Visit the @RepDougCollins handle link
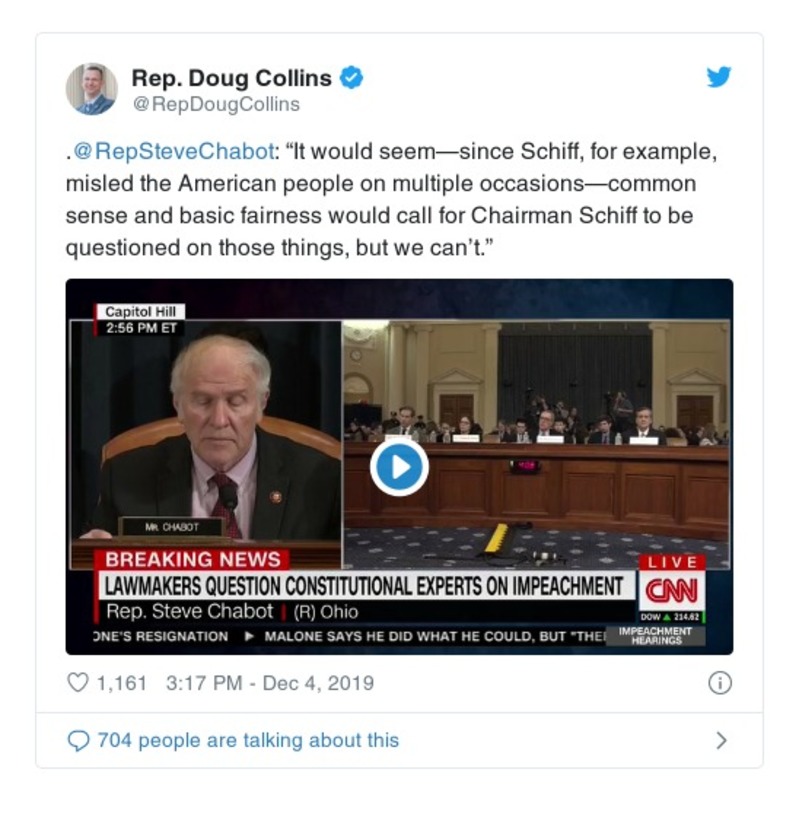Screen dimensions: 799x817 tap(216, 104)
